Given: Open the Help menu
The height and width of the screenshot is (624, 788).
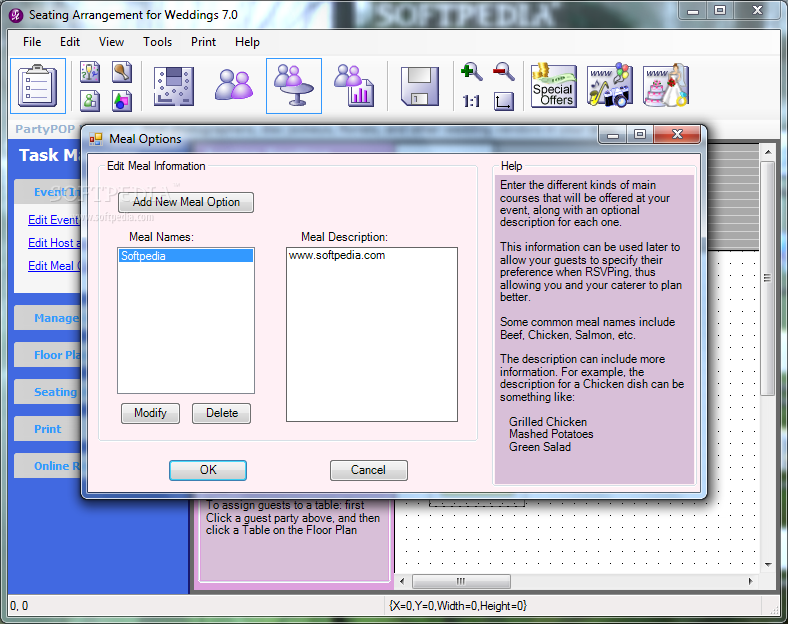Looking at the screenshot, I should click(x=247, y=42).
